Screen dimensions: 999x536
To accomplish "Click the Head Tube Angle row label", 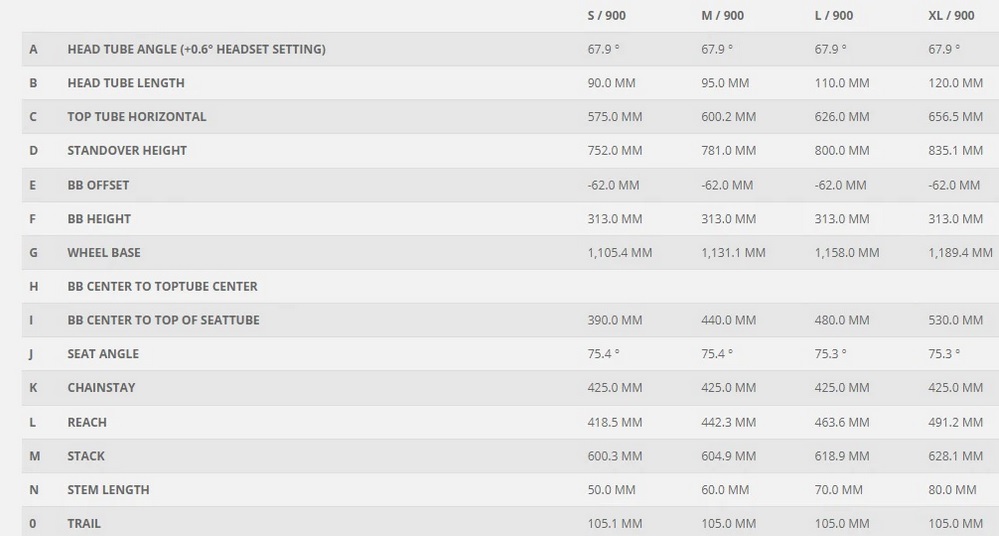I will 196,49.
